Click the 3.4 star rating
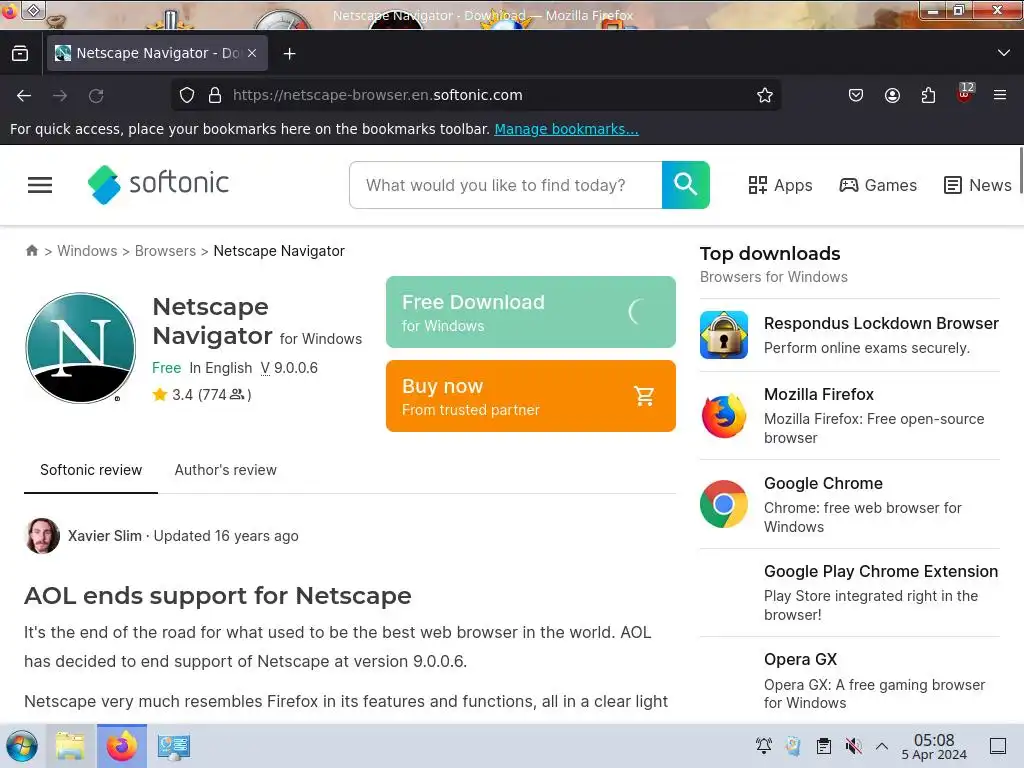The height and width of the screenshot is (768, 1024). (x=201, y=394)
